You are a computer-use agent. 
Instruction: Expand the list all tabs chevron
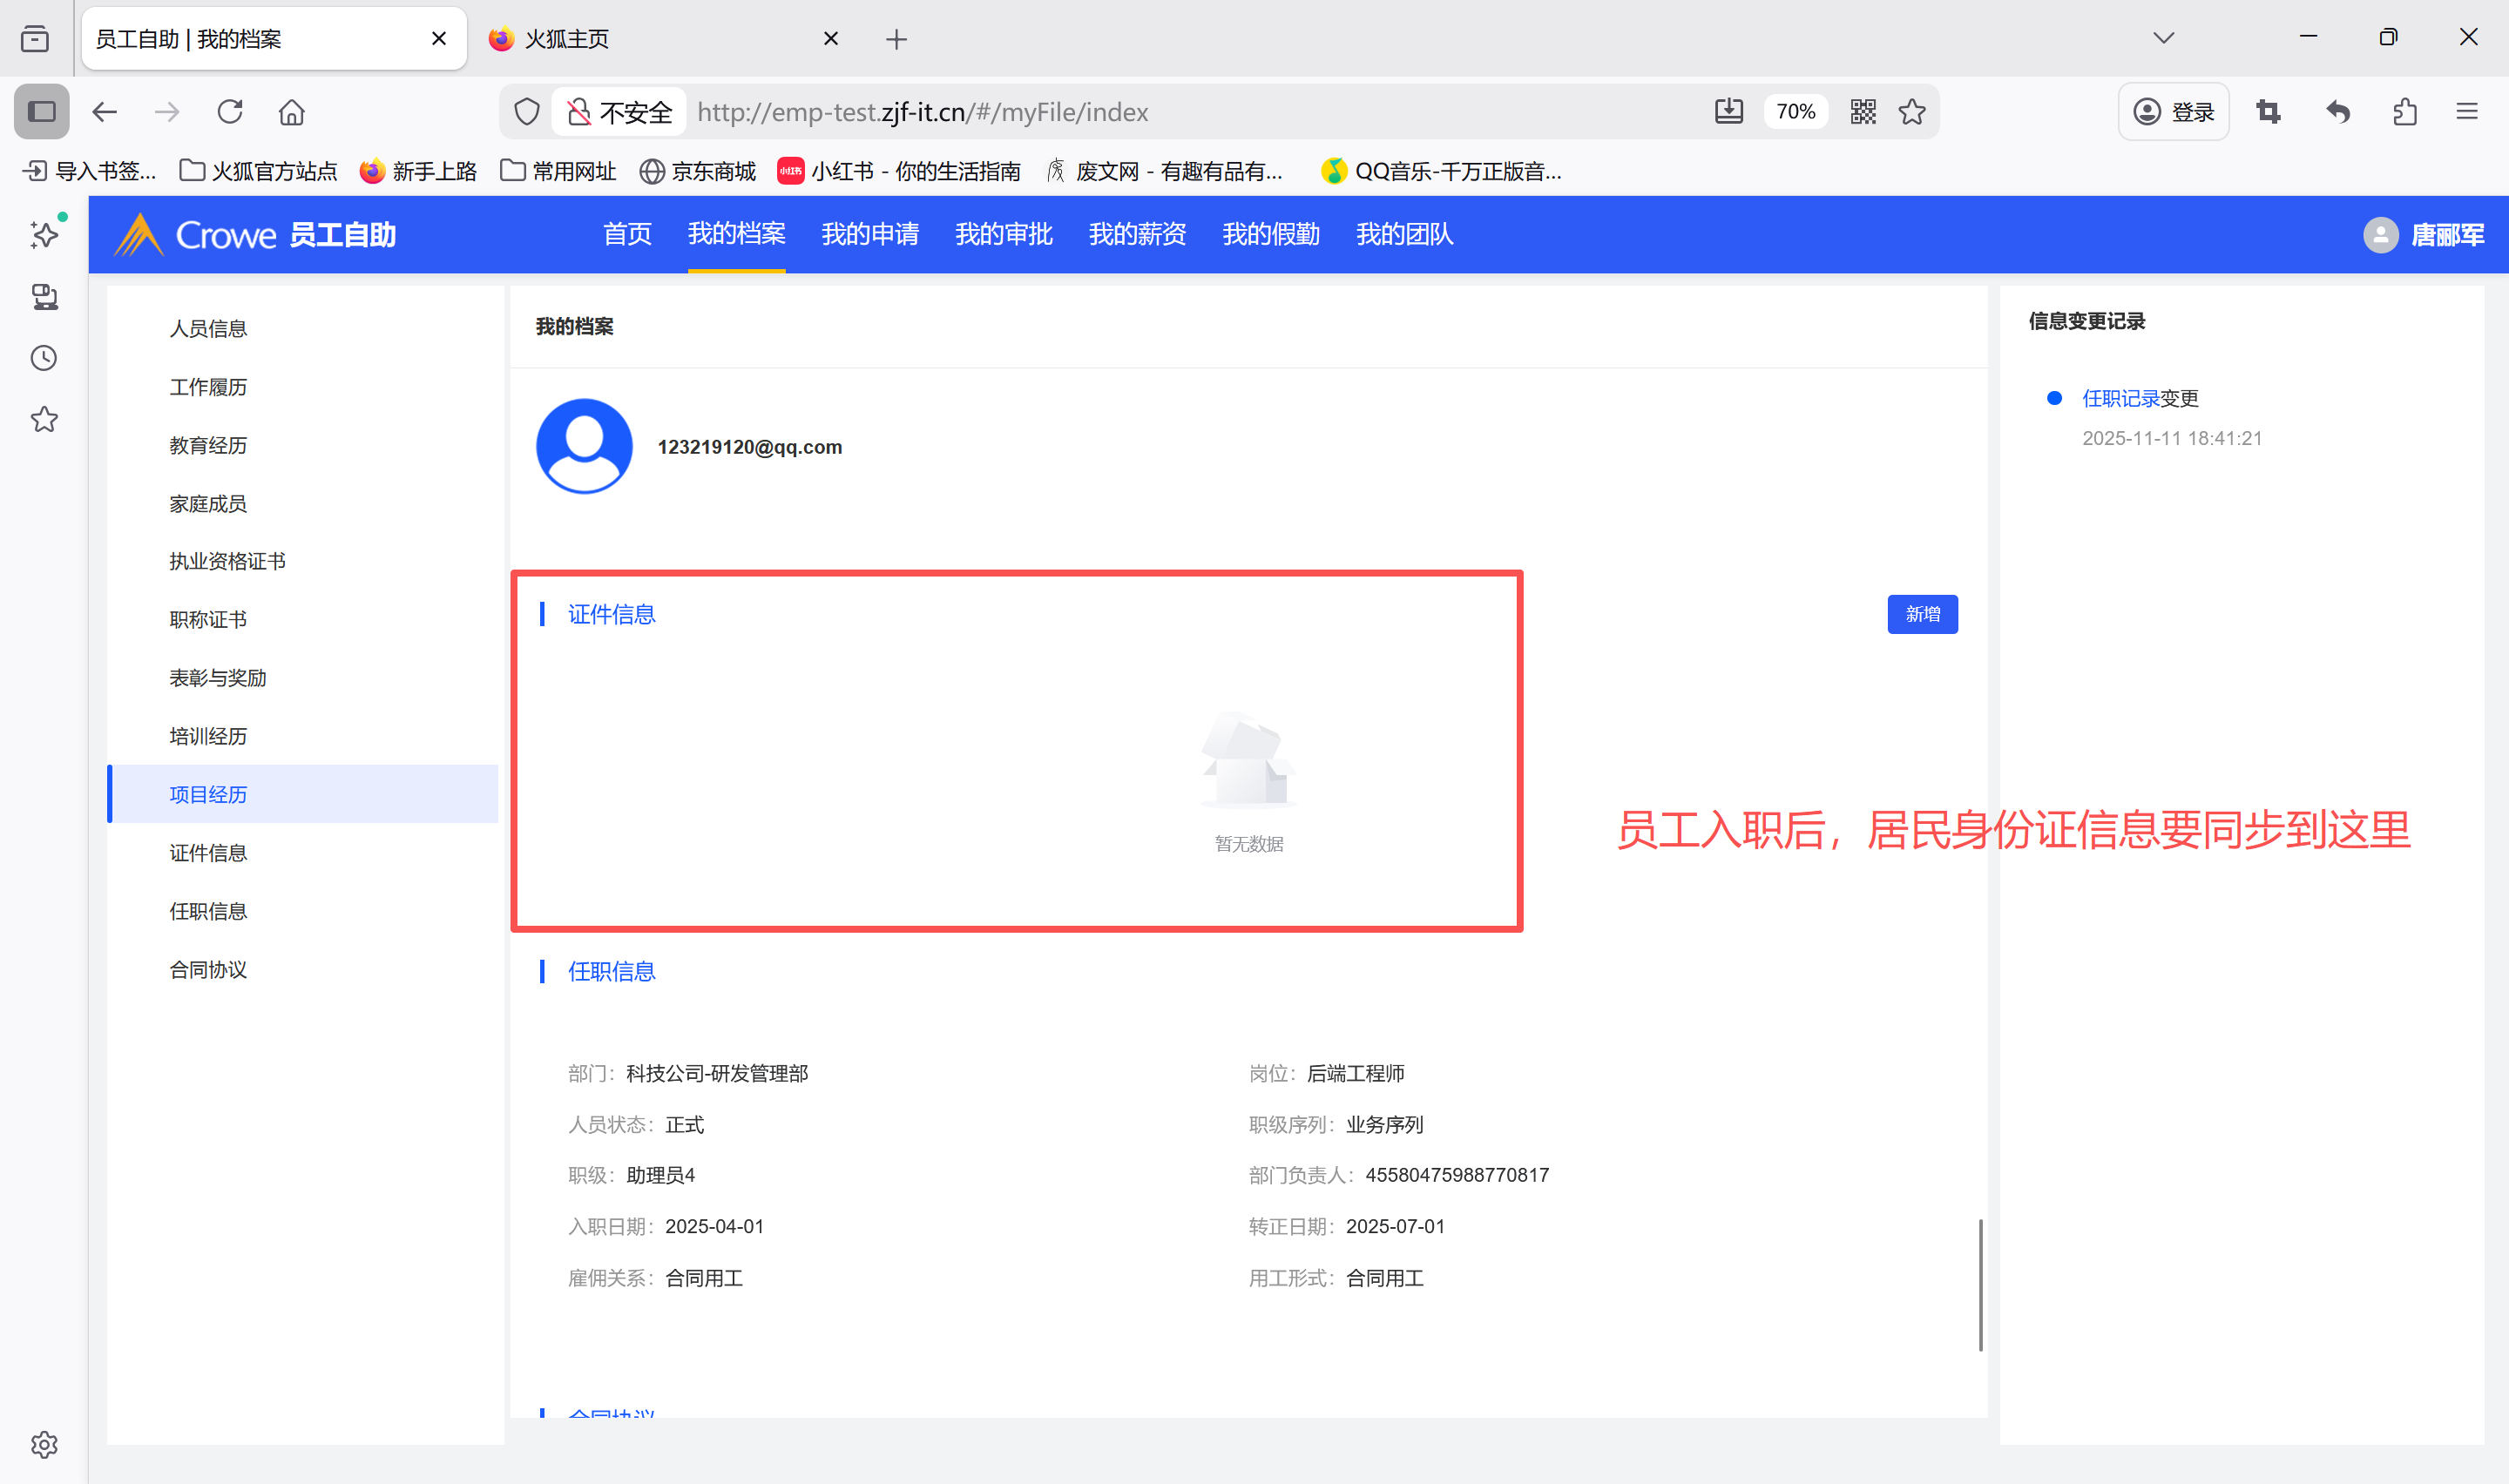tap(2164, 38)
